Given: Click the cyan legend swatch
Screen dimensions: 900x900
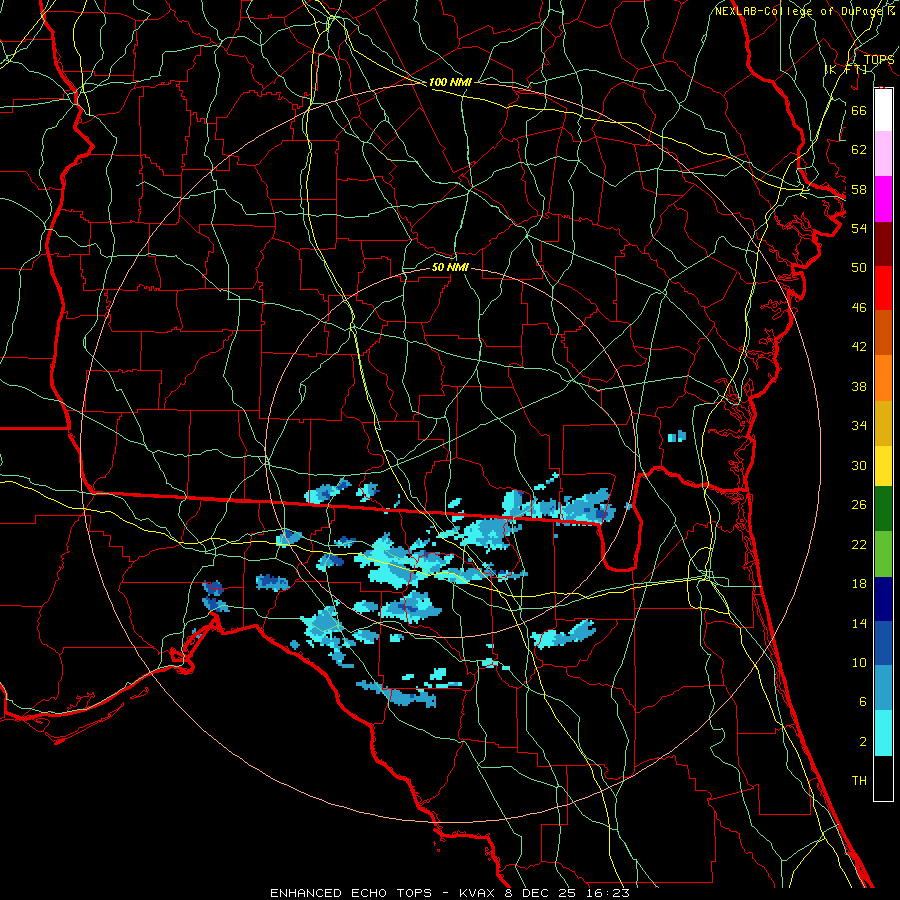Looking at the screenshot, I should pyautogui.click(x=883, y=733).
